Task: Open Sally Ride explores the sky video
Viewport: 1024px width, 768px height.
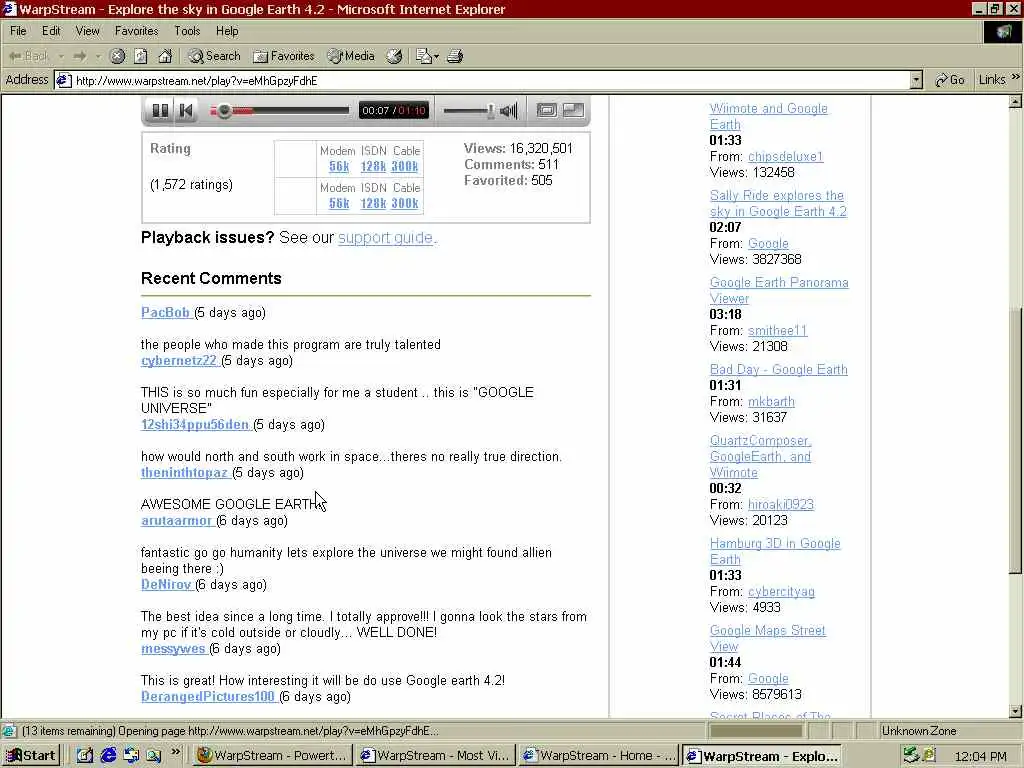Action: click(x=778, y=203)
